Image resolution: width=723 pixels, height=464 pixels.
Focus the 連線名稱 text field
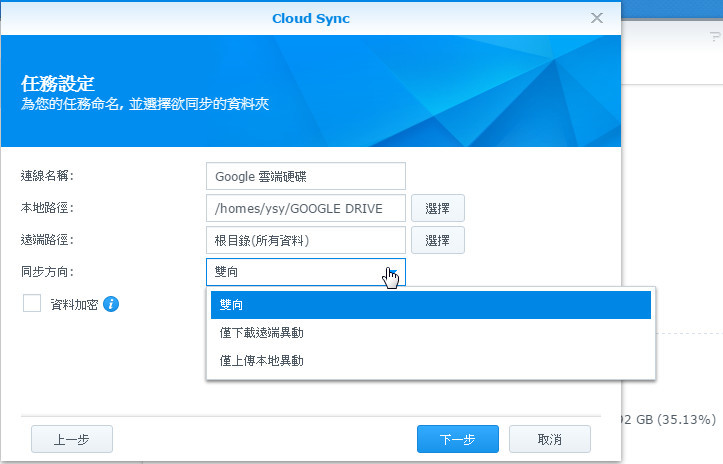tap(305, 176)
